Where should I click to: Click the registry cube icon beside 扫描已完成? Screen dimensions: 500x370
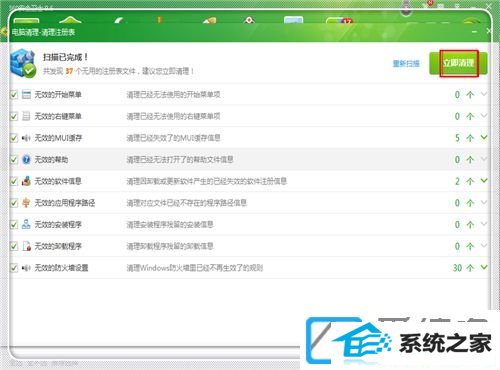tap(23, 63)
